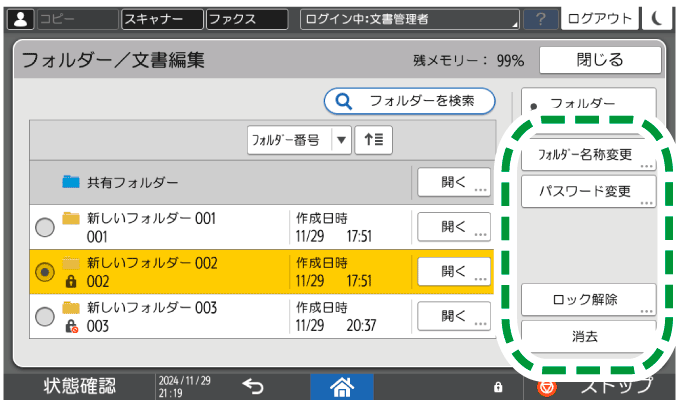
Task: Click 閉じる to close the folder editor
Action: pos(600,60)
